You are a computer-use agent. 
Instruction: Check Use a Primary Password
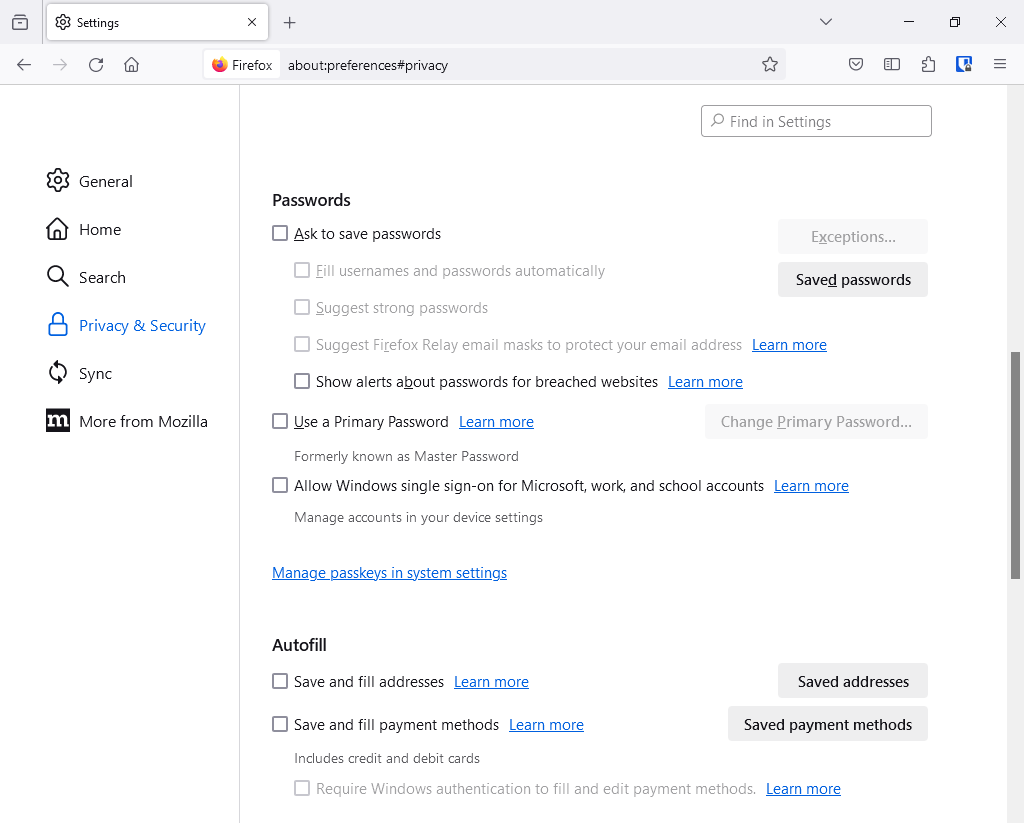click(x=280, y=422)
